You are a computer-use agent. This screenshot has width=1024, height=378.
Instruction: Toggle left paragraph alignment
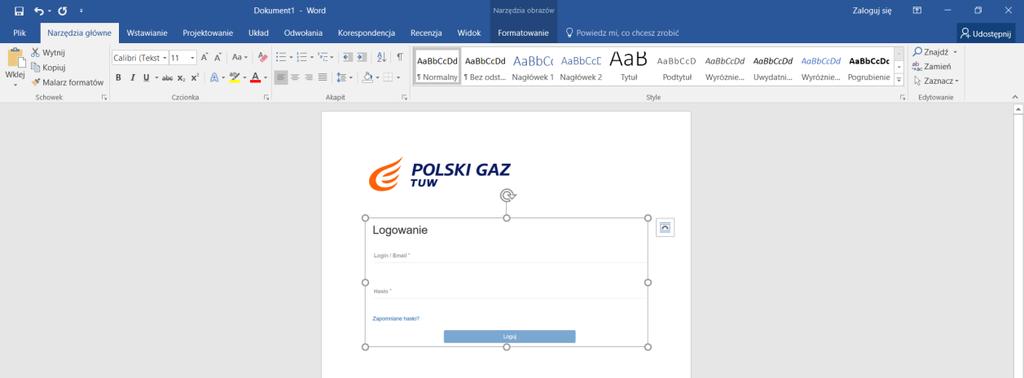click(281, 78)
